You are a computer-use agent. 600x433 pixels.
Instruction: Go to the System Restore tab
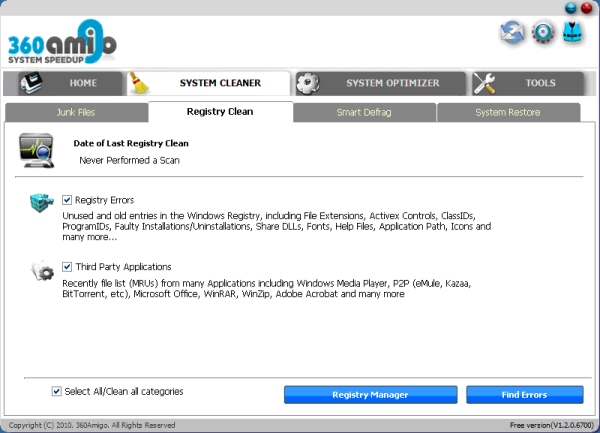[x=508, y=112]
